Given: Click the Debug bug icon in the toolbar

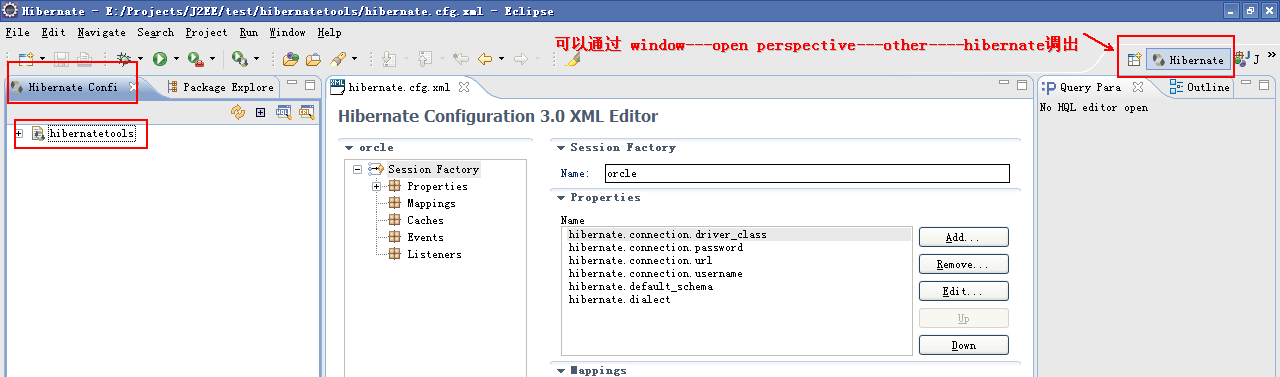Looking at the screenshot, I should coord(123,59).
